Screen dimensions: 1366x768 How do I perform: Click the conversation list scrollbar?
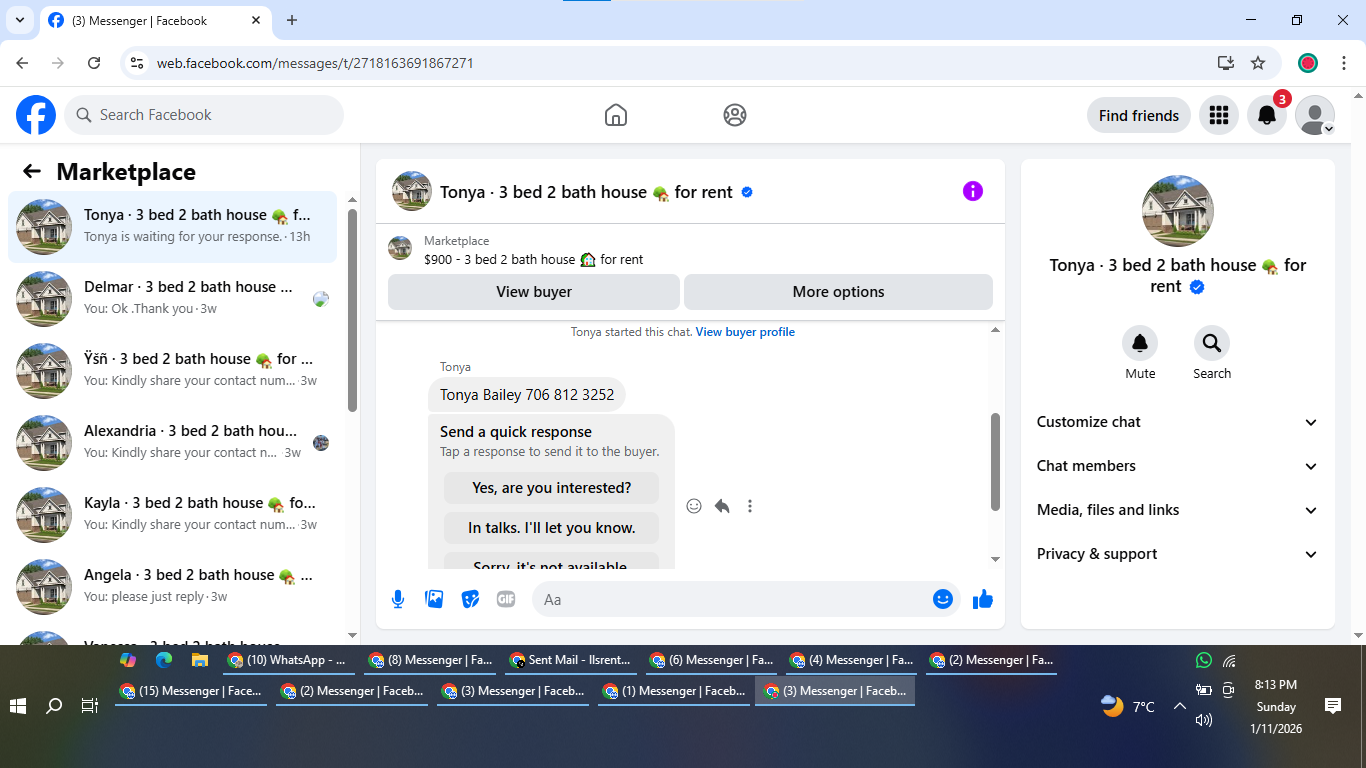coord(352,310)
